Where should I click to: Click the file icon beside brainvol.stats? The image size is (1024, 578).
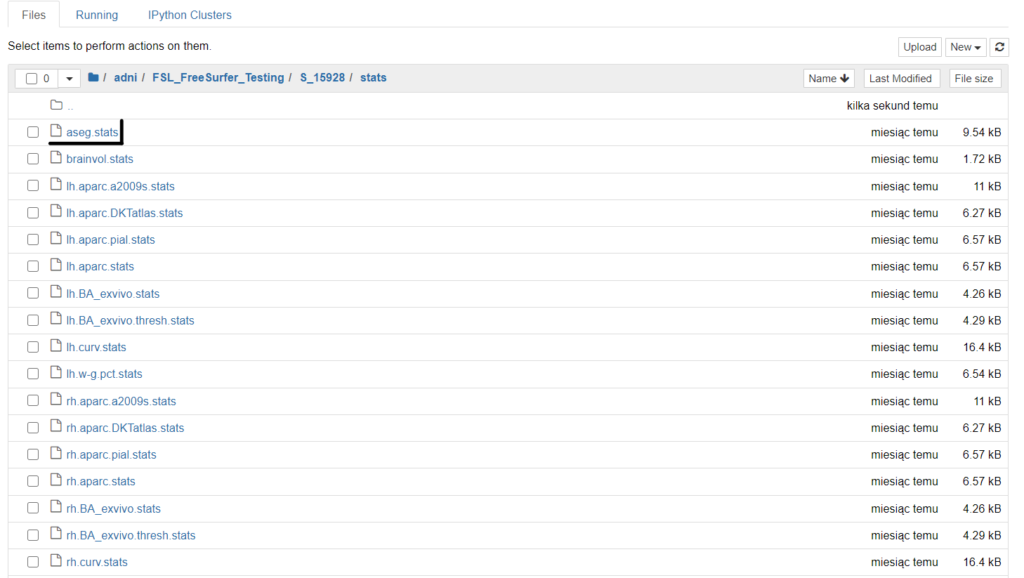coord(56,158)
